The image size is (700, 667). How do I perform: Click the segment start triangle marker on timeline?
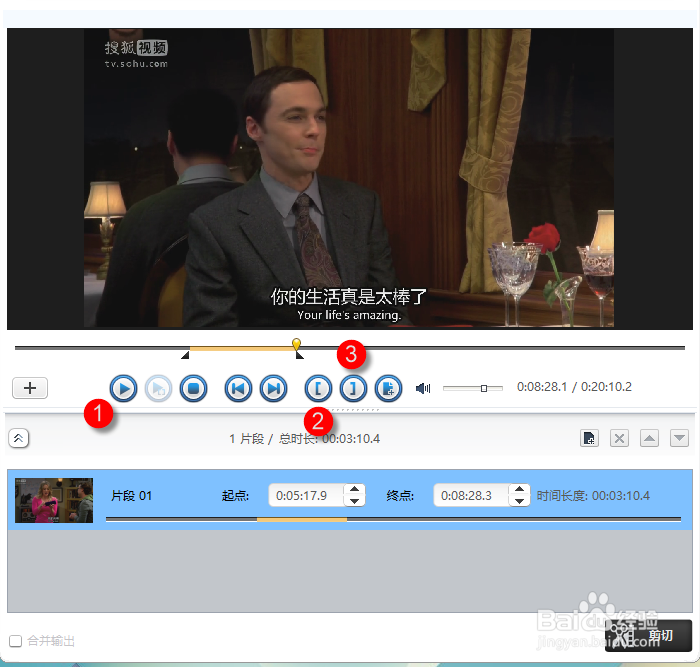point(185,355)
